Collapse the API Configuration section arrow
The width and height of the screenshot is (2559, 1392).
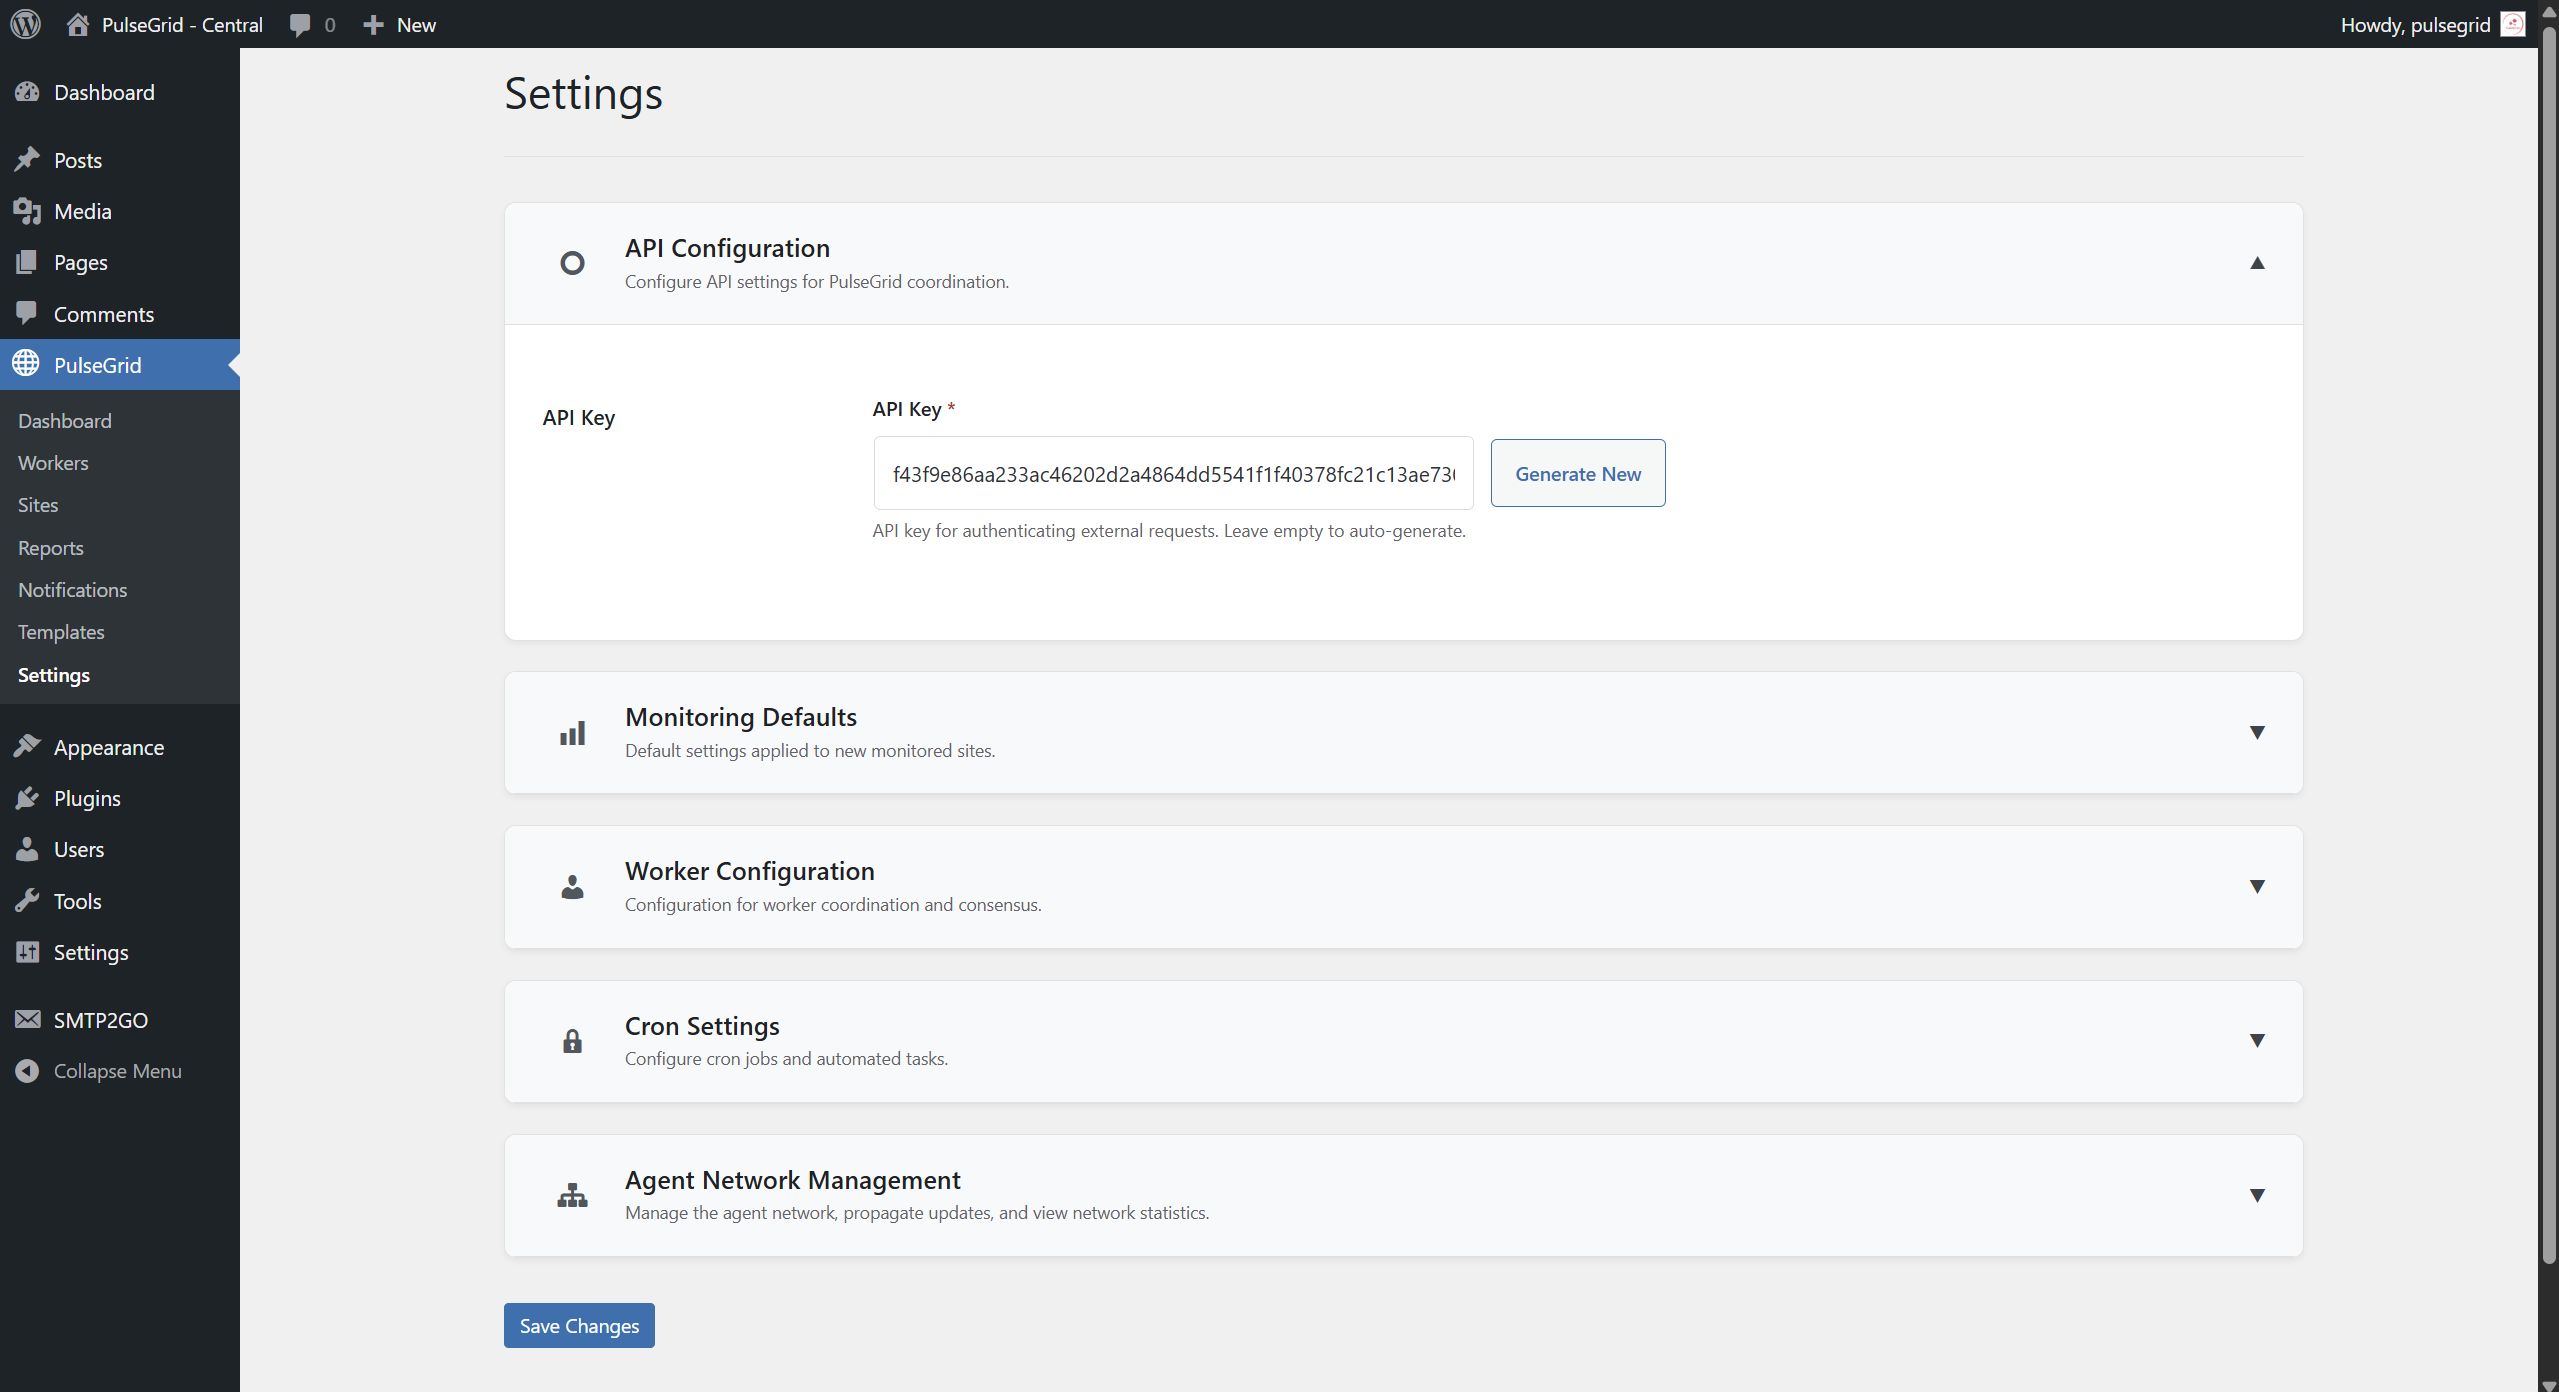[2256, 263]
